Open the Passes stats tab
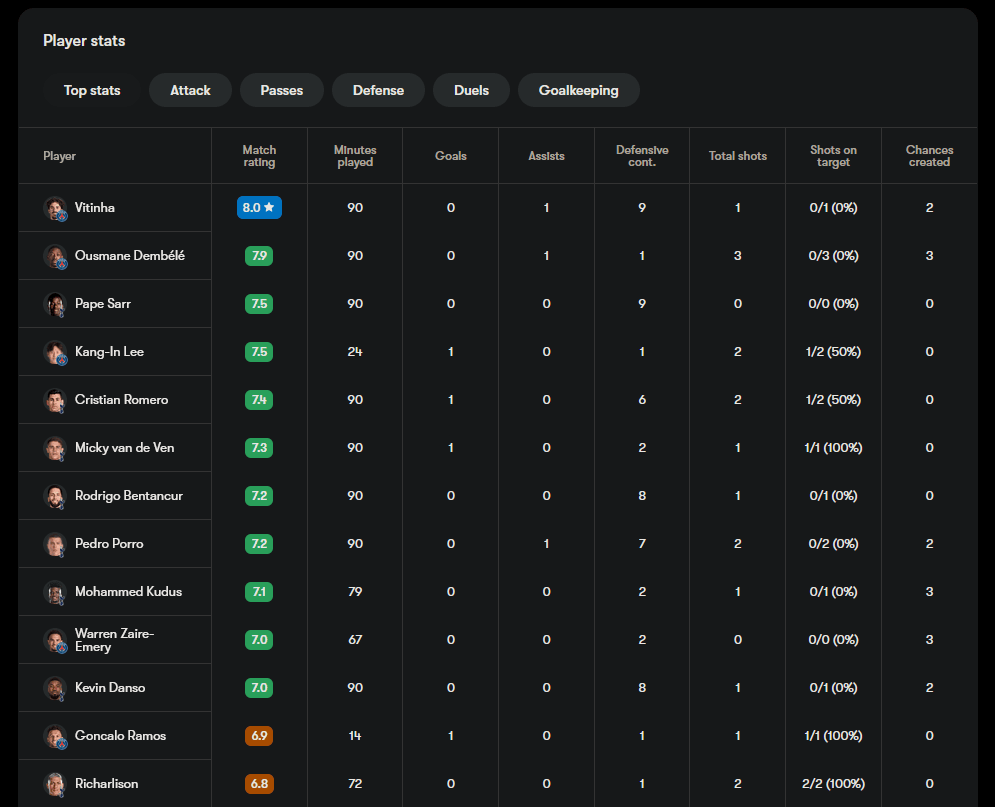This screenshot has width=995, height=807. (x=281, y=90)
